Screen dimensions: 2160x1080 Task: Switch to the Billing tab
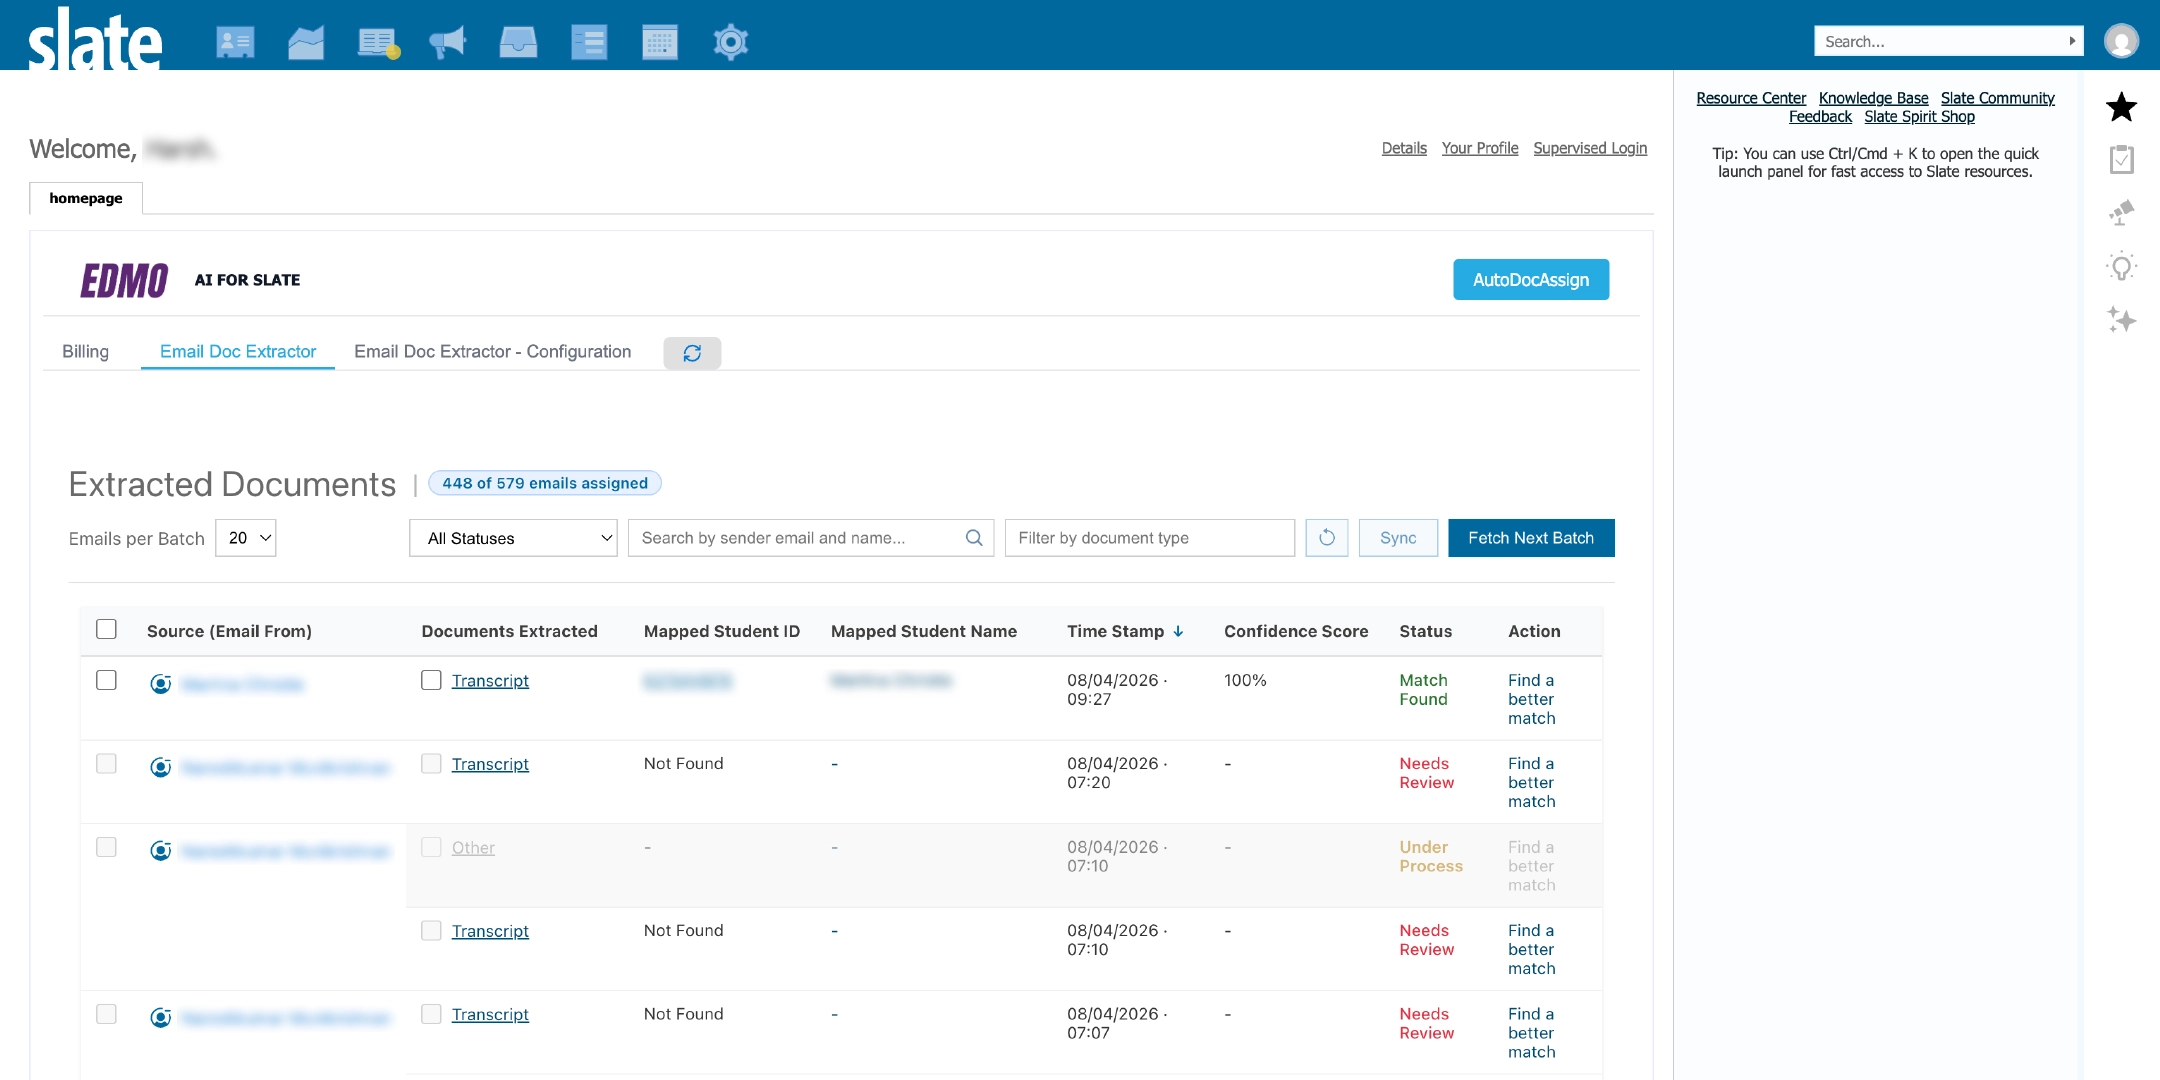tap(85, 352)
